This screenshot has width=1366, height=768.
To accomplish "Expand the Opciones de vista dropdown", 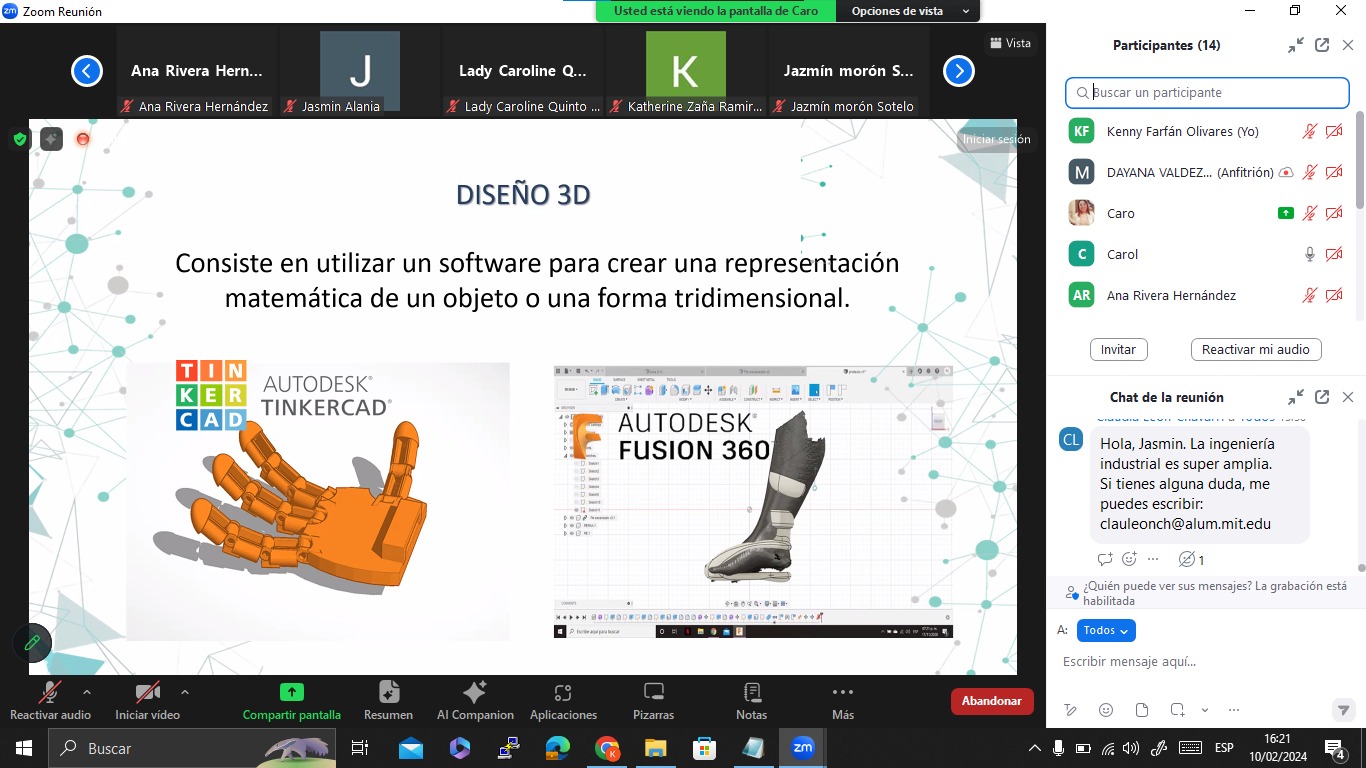I will click(x=909, y=11).
